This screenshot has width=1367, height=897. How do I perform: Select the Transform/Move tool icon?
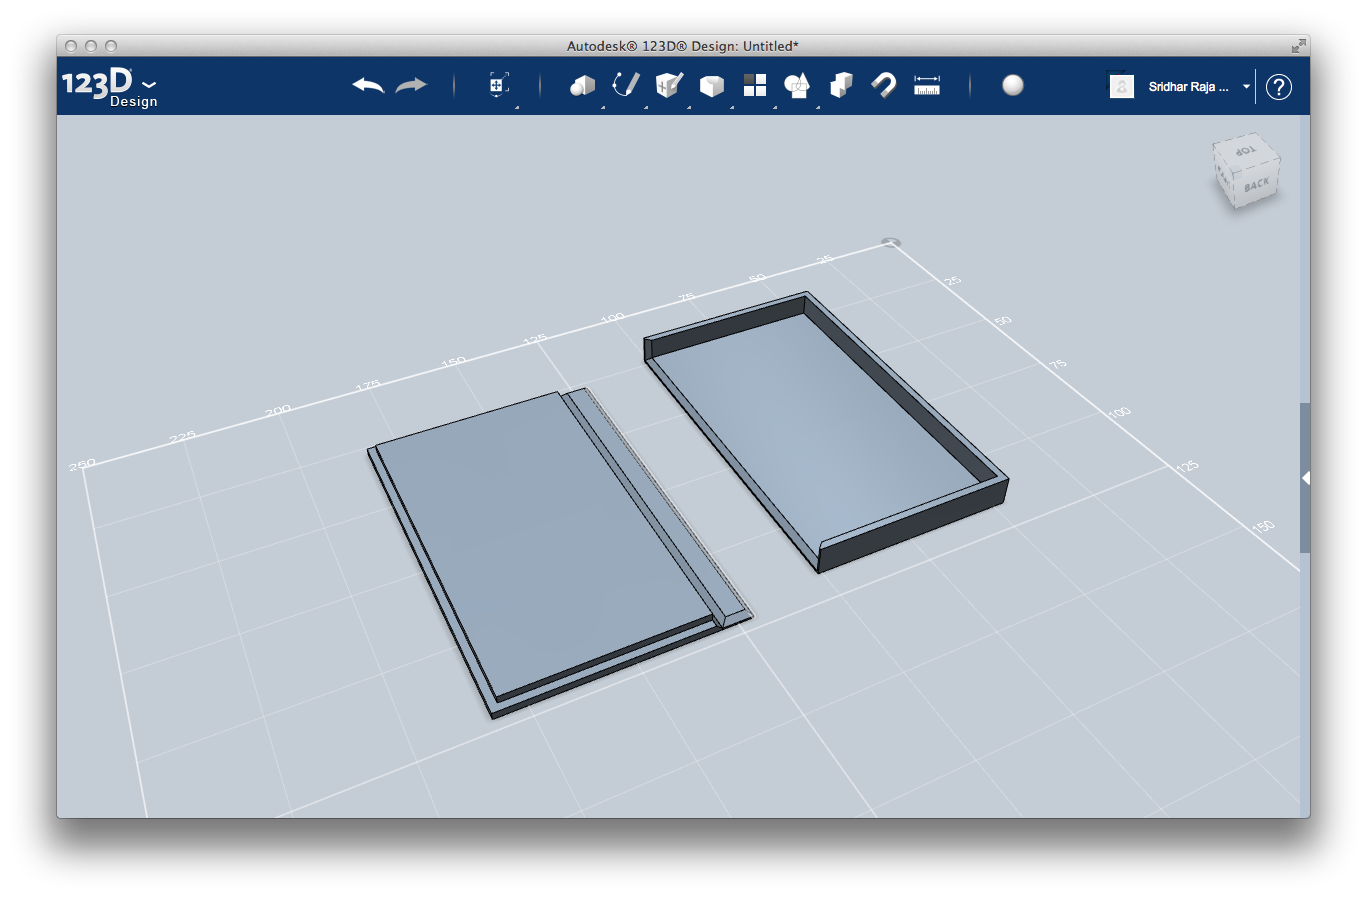pos(497,85)
